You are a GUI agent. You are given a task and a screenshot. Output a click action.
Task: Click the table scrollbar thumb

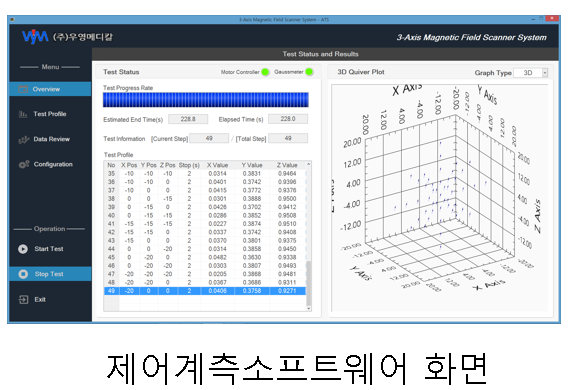[309, 283]
